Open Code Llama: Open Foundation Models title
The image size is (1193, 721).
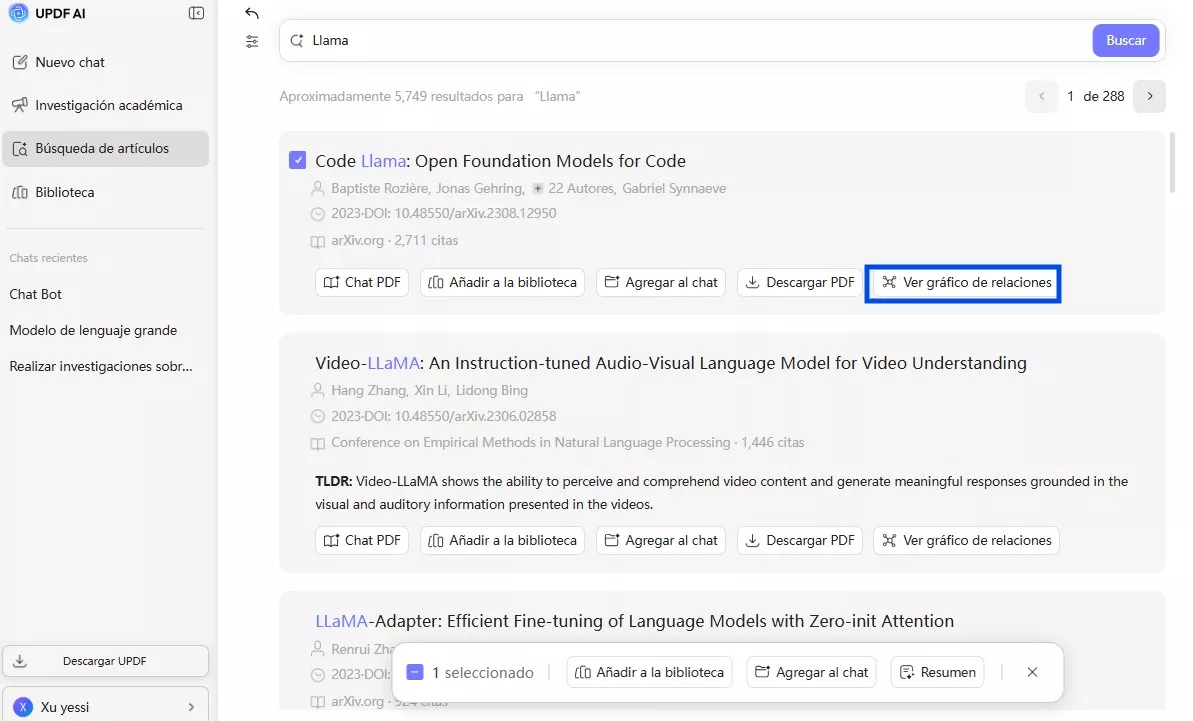click(x=501, y=161)
